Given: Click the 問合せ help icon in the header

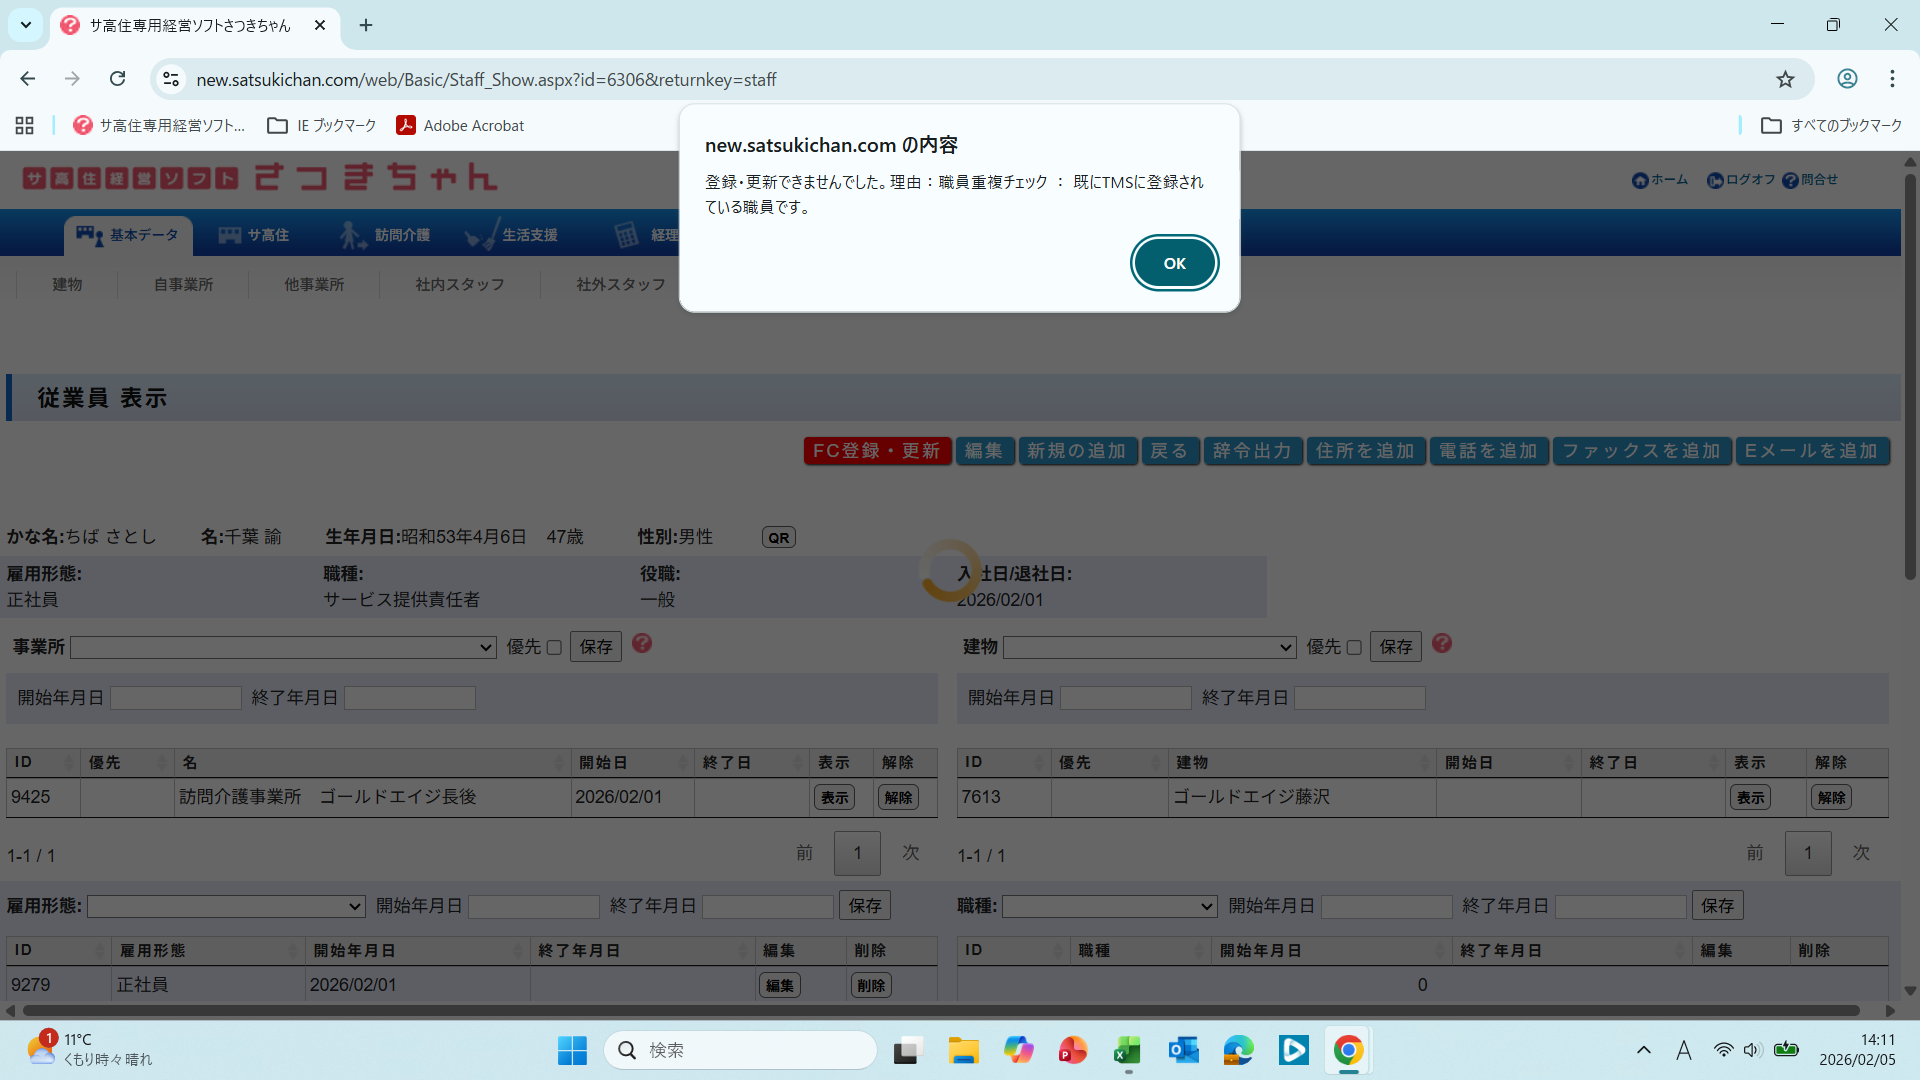Looking at the screenshot, I should click(1790, 181).
